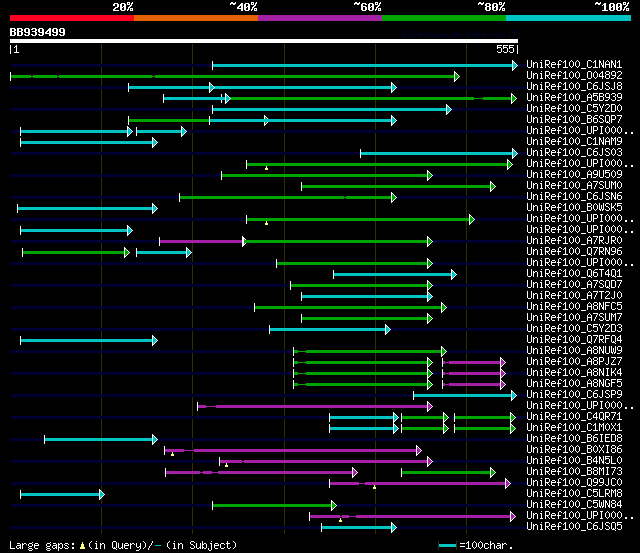Click the cyan alignment bar in C1NAN1 row
This screenshot has width=640, height=553.
[365, 65]
